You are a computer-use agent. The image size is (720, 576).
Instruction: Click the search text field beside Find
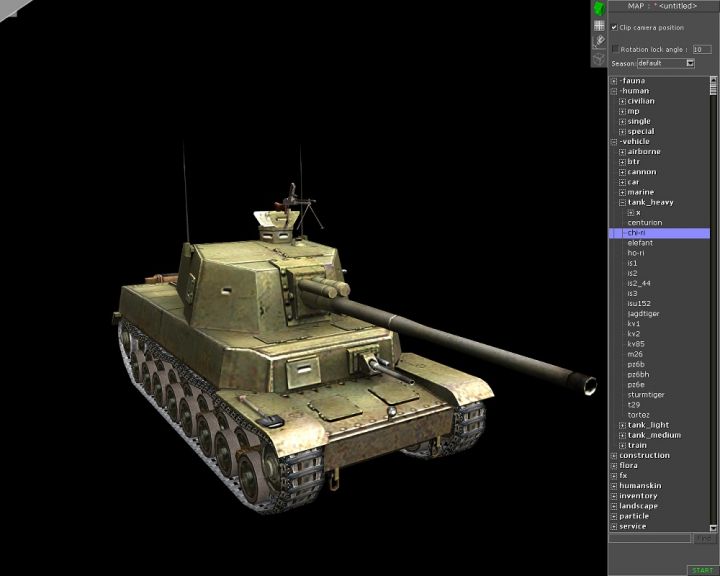point(650,539)
